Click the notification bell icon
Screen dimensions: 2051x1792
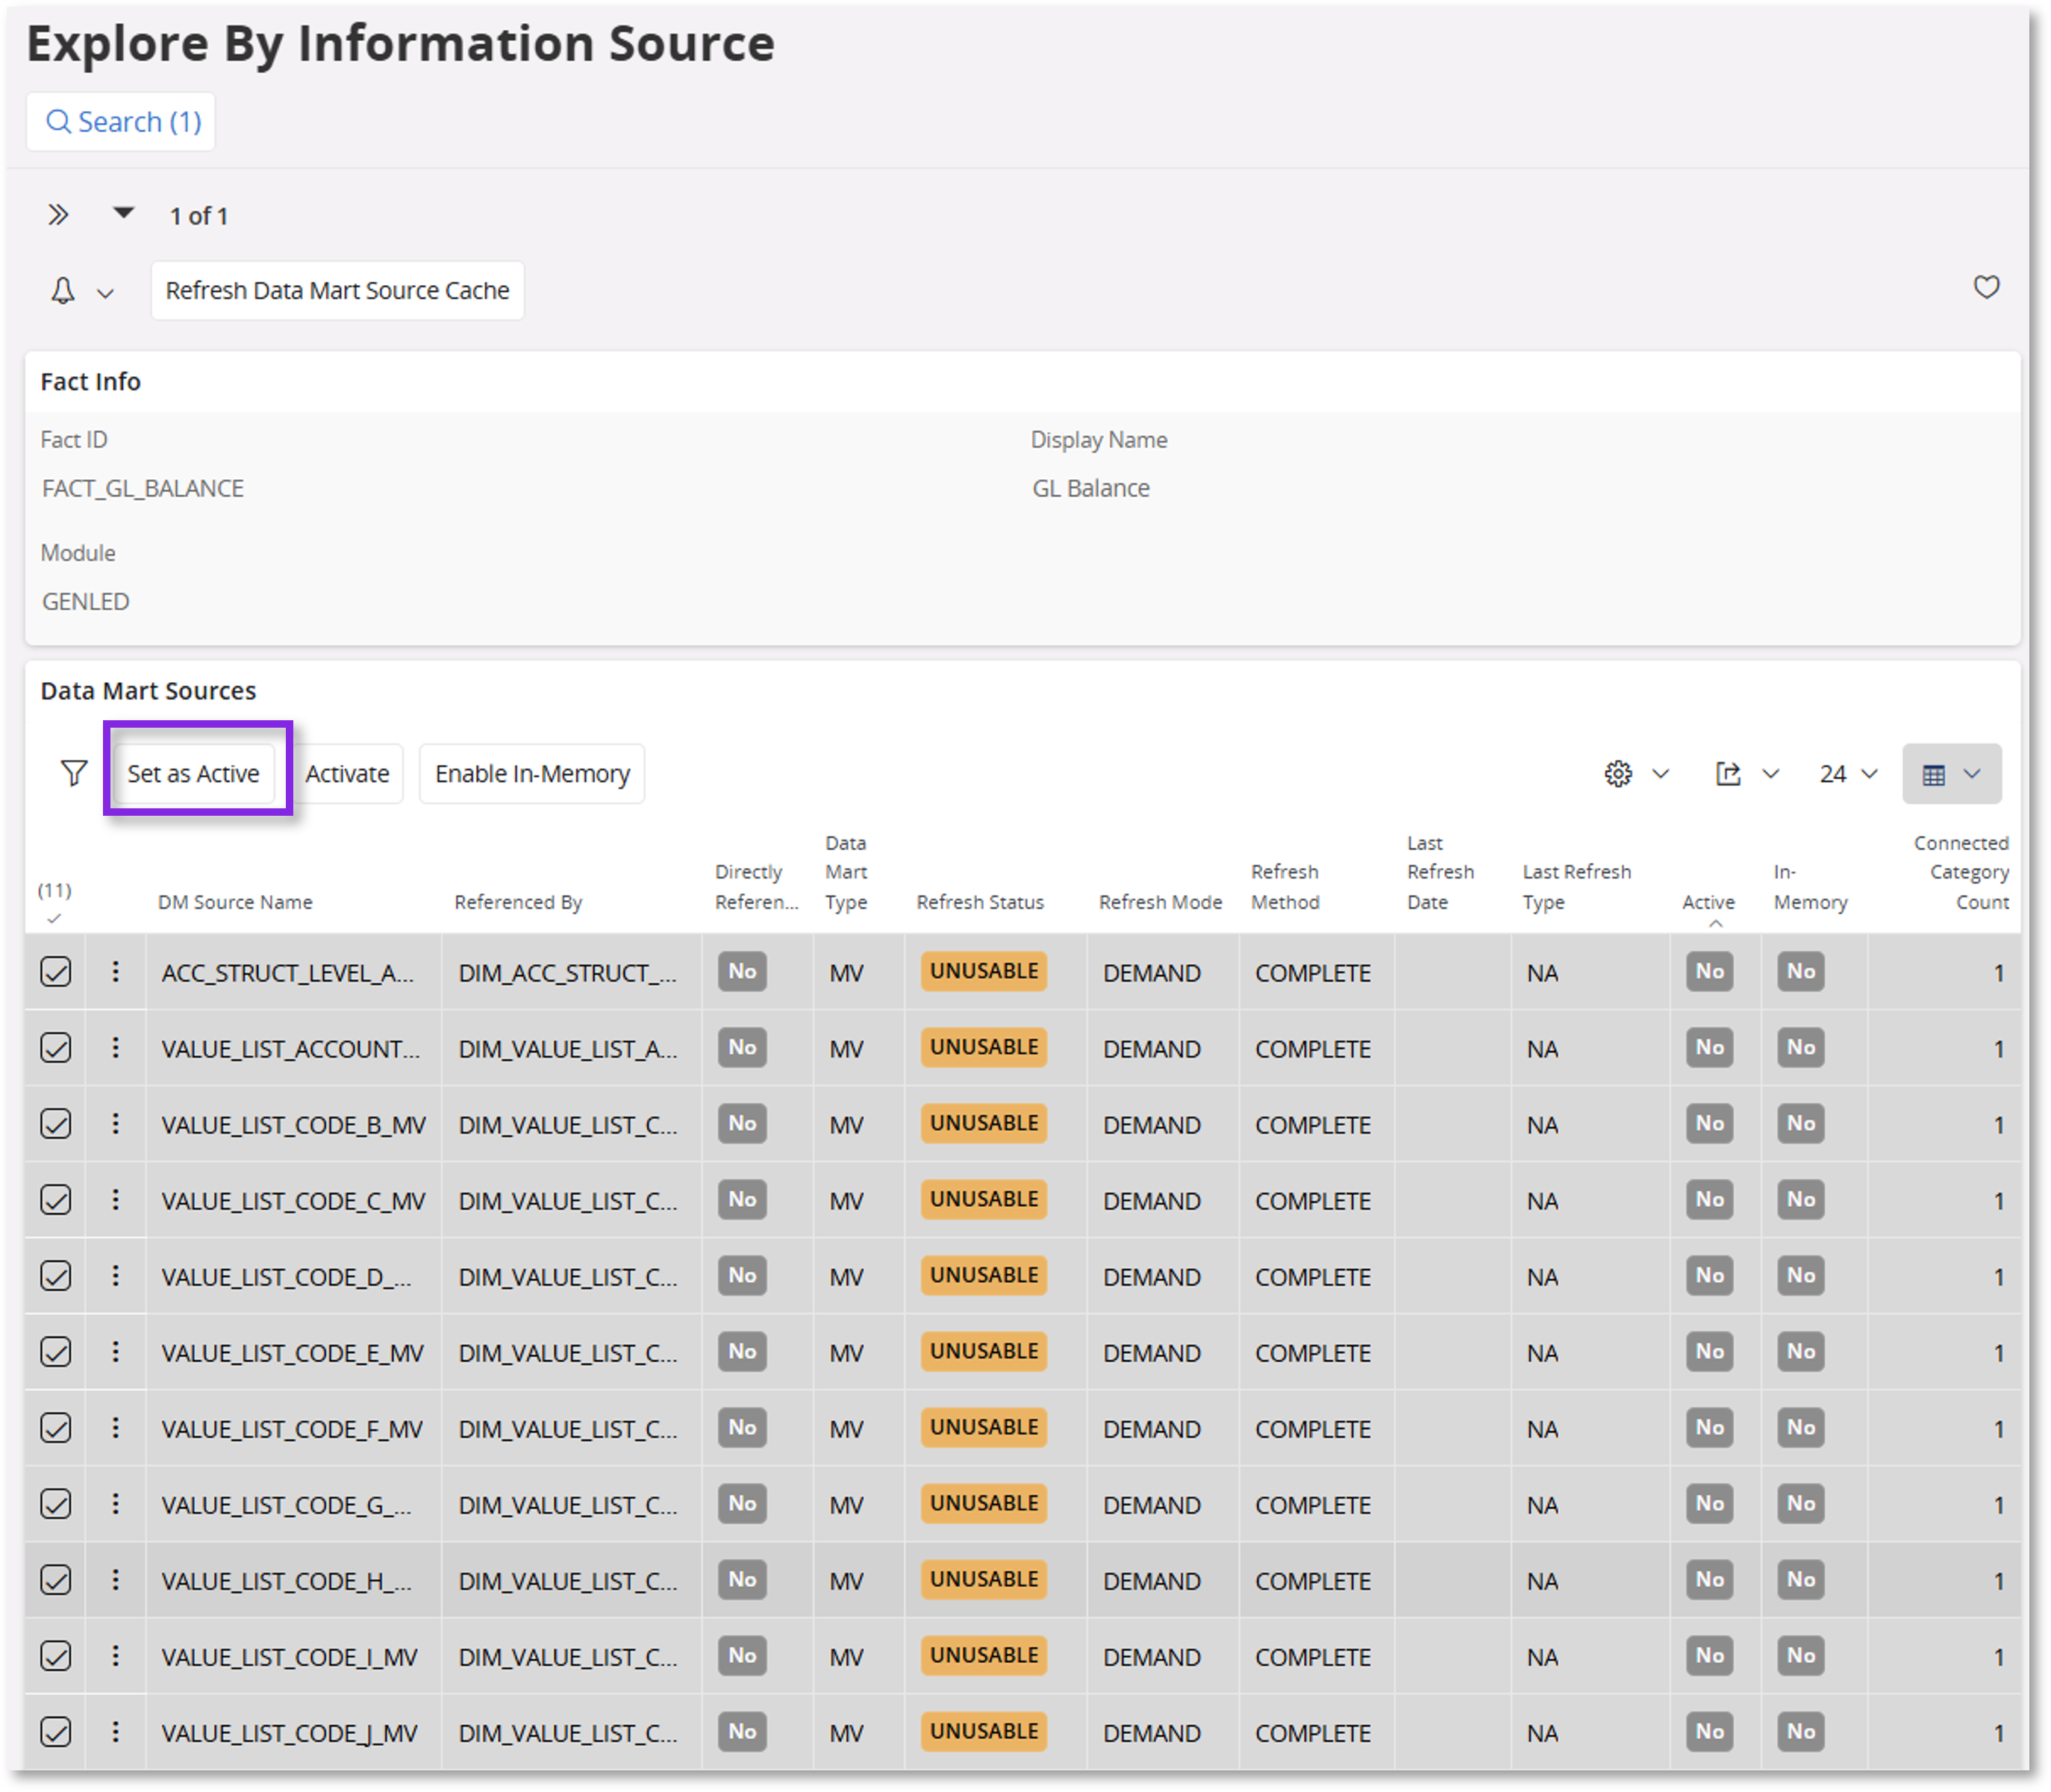[x=63, y=291]
